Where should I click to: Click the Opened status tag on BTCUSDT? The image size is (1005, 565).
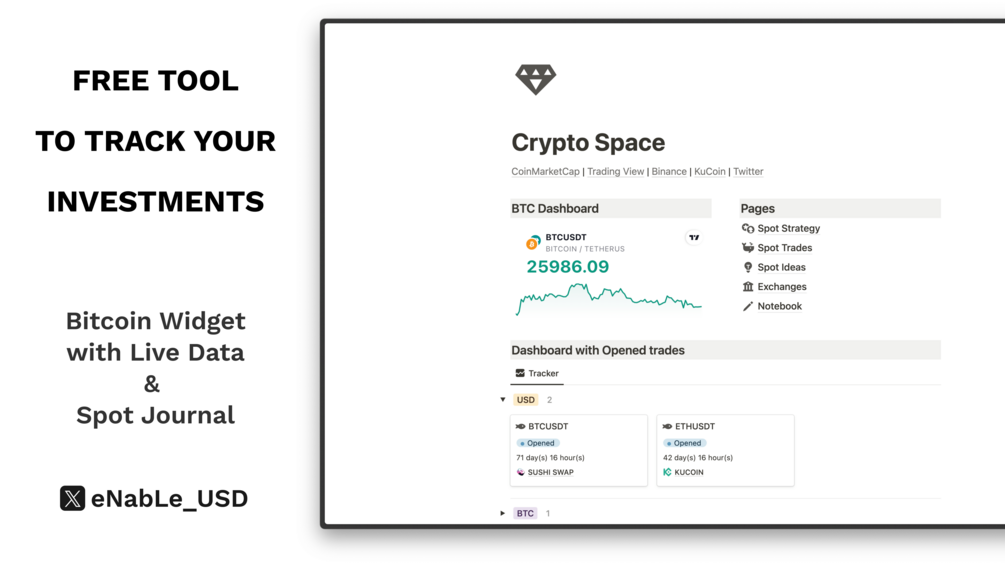pos(539,443)
